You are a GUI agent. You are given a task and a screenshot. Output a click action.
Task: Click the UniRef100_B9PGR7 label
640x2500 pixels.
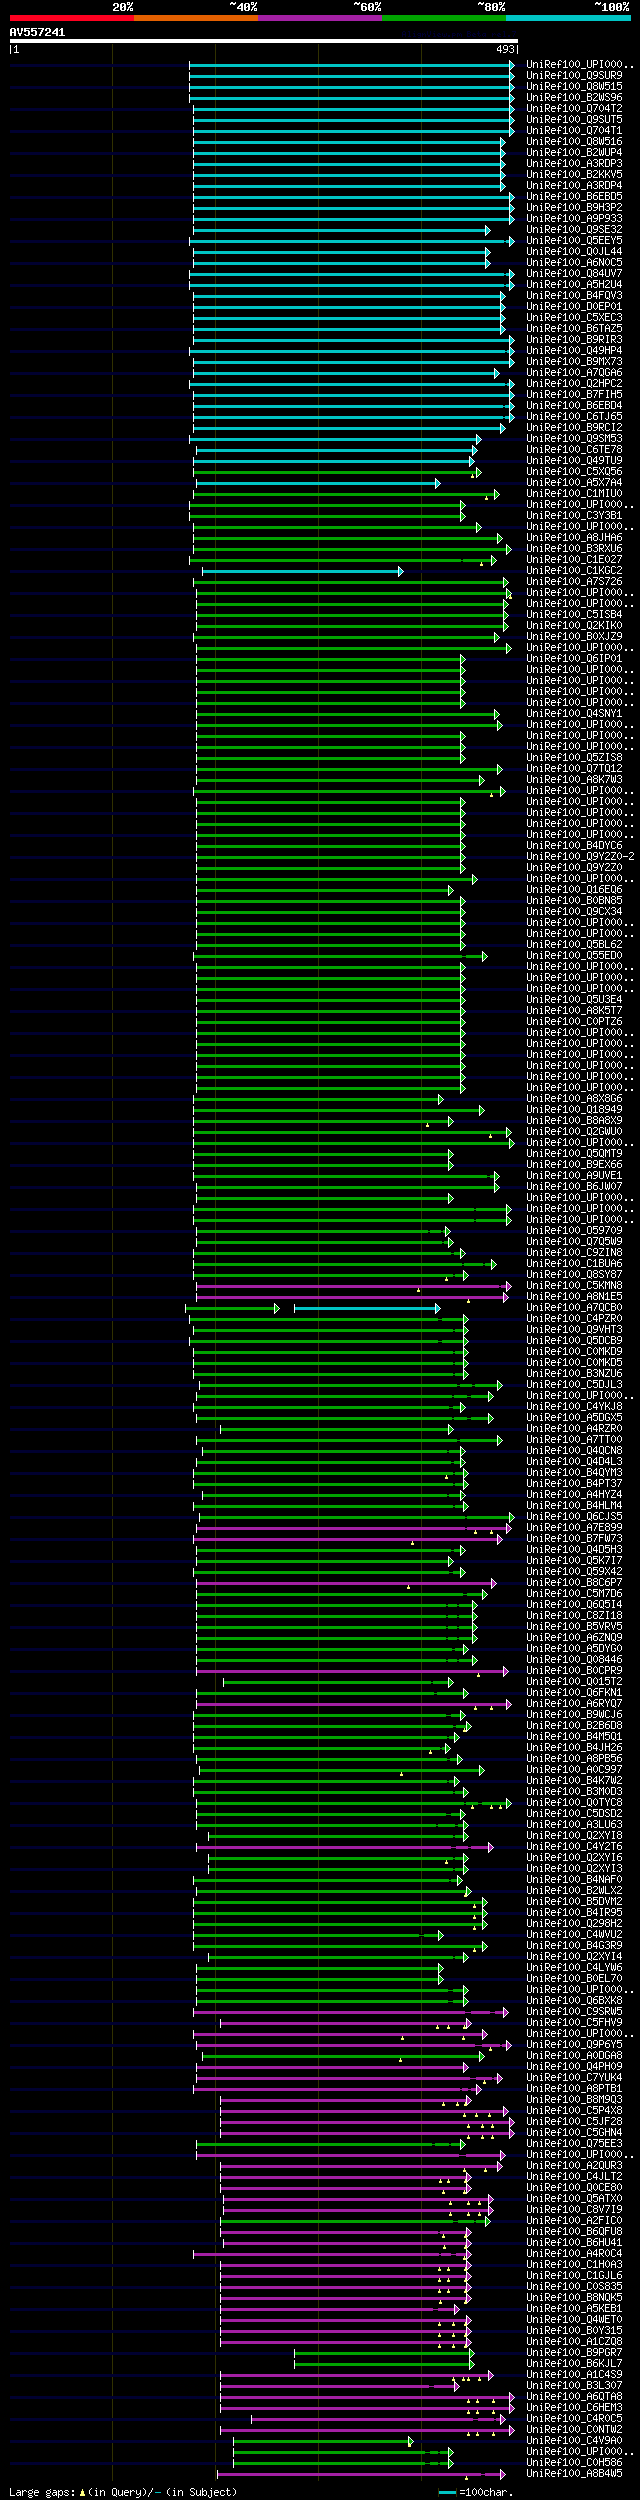[x=574, y=2352]
